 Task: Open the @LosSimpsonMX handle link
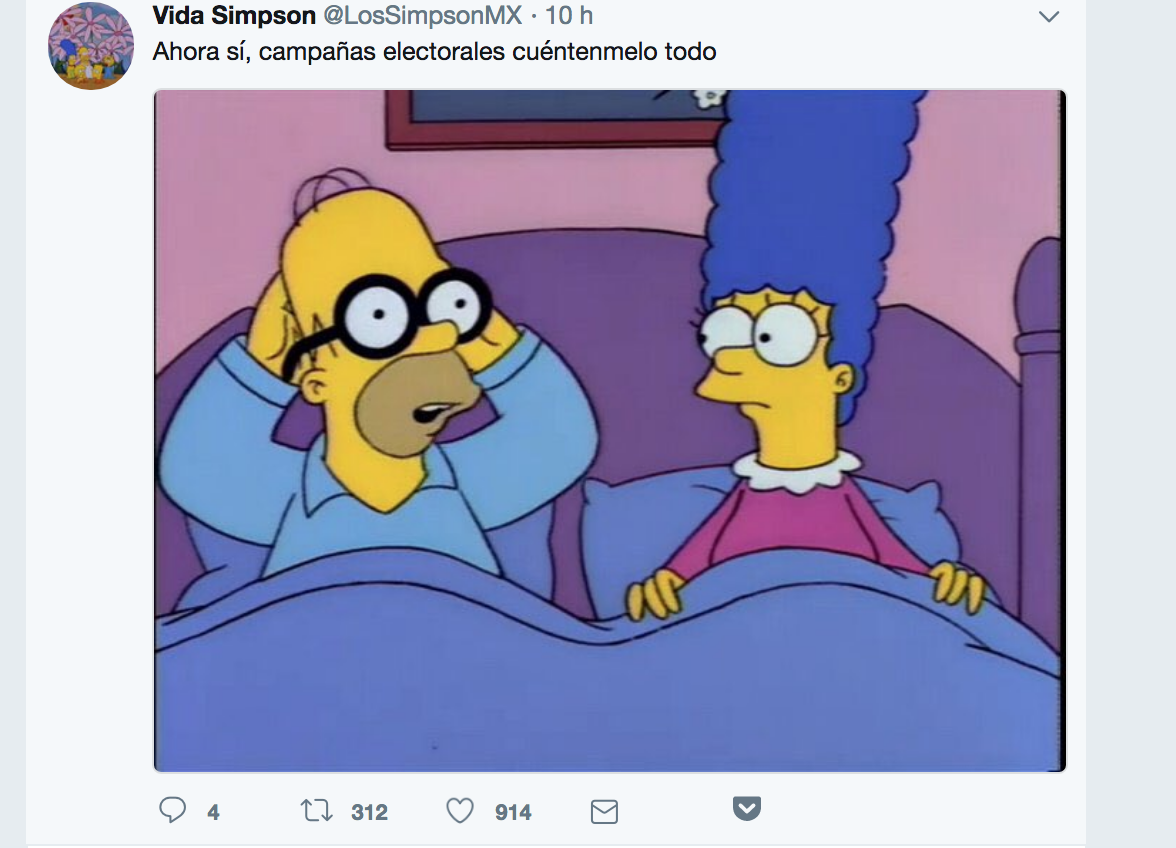(422, 15)
